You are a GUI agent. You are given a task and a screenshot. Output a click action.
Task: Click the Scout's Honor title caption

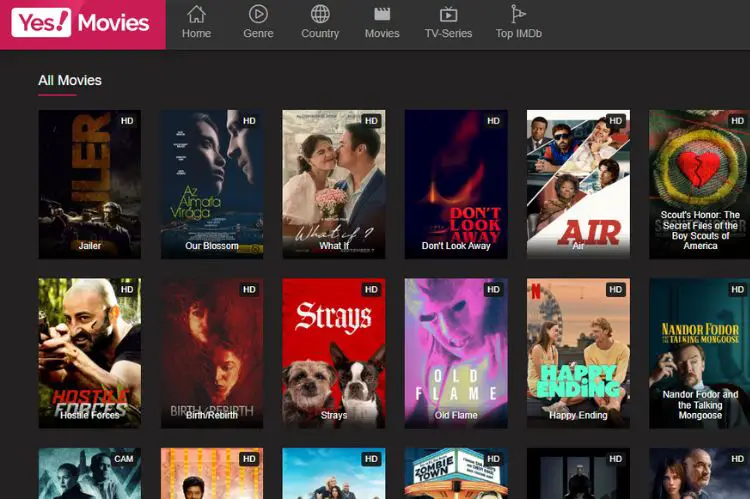(x=700, y=230)
